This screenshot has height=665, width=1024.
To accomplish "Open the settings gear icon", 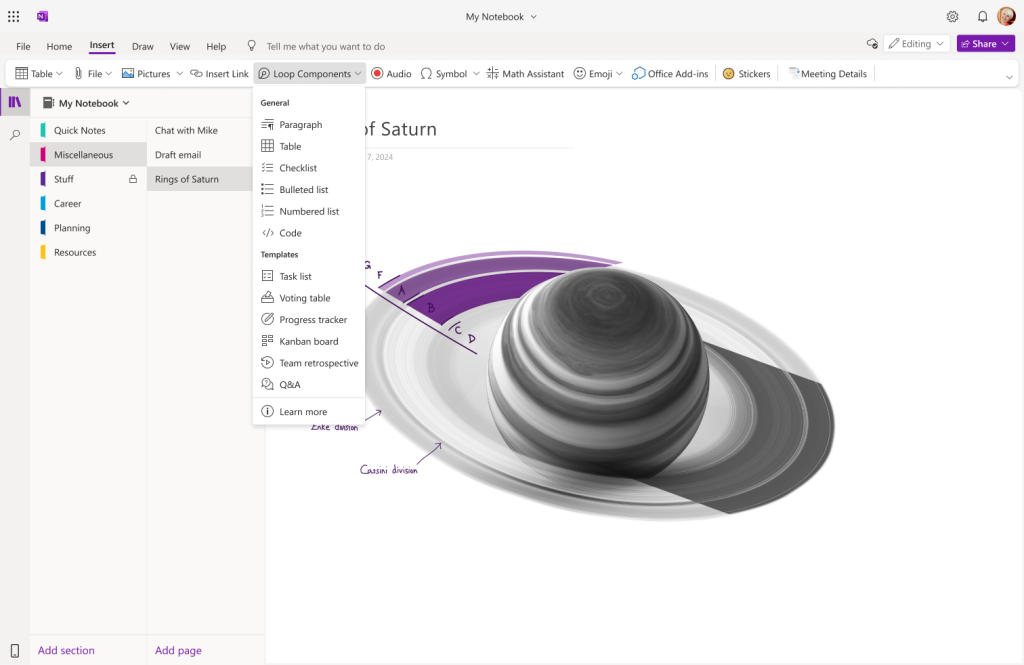I will (952, 16).
